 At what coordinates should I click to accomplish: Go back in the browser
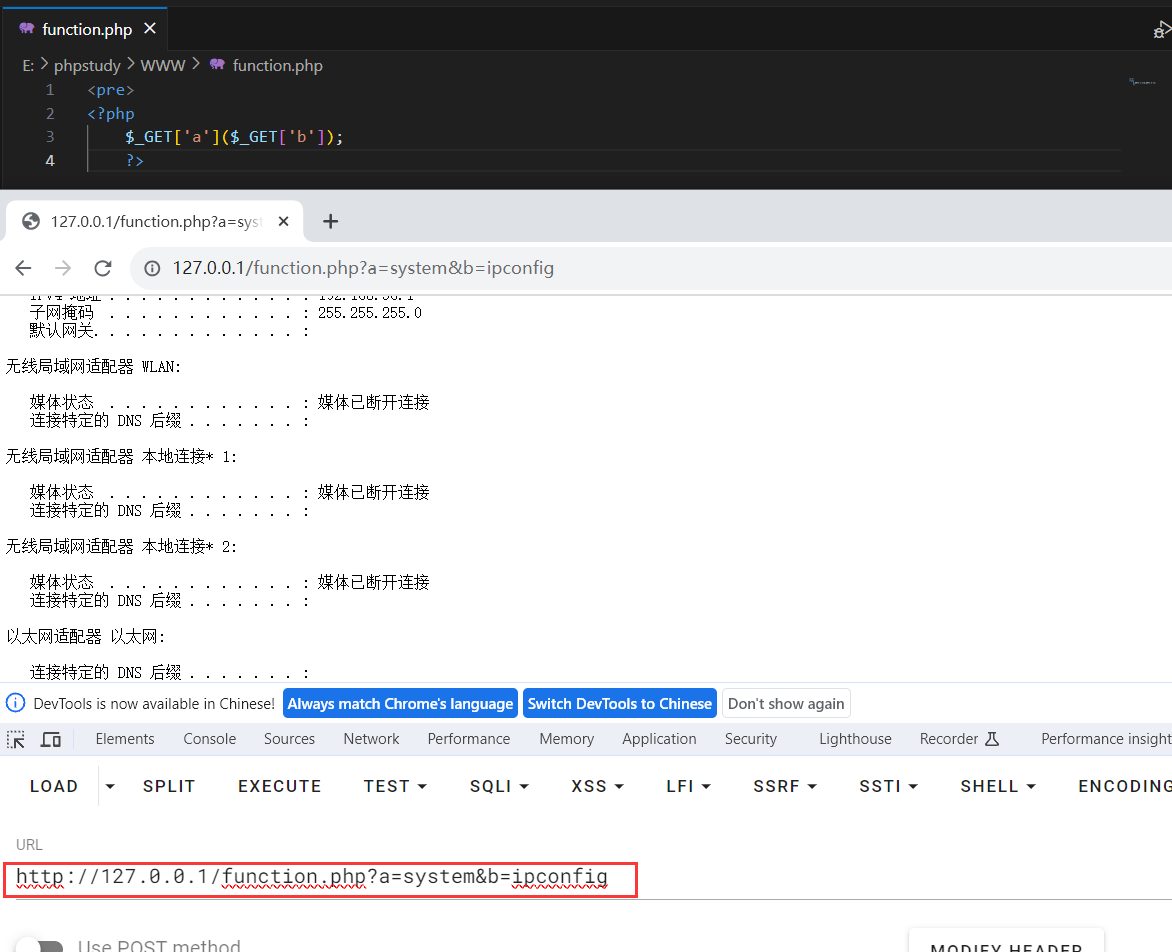[x=24, y=268]
